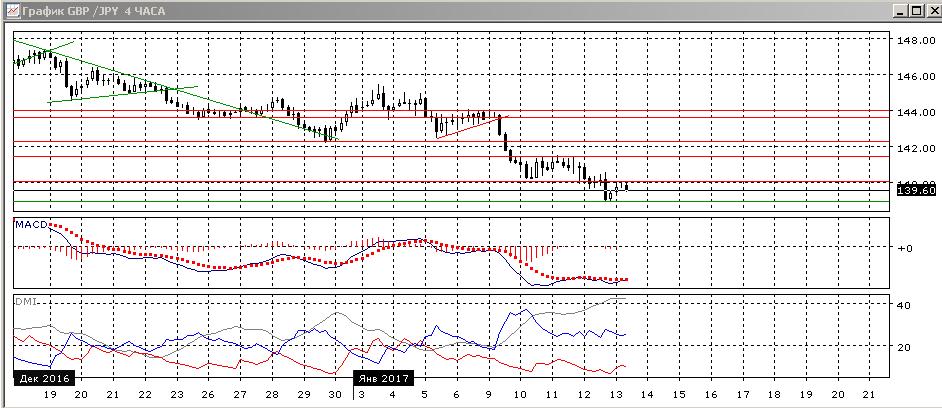Maximize the GBP/JPY chart window

click(914, 10)
